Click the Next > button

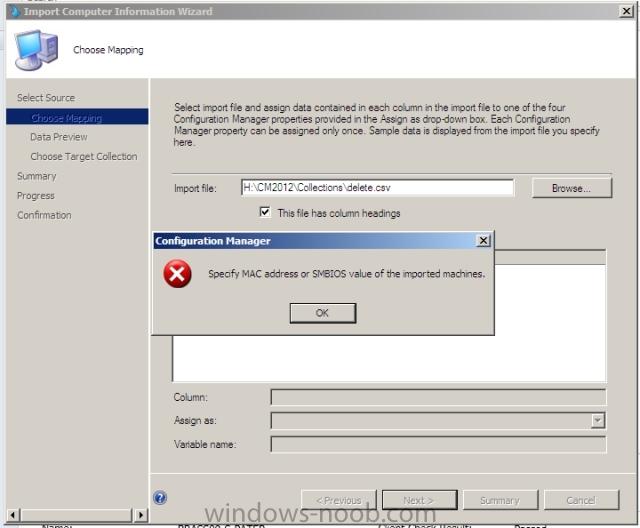pos(419,500)
